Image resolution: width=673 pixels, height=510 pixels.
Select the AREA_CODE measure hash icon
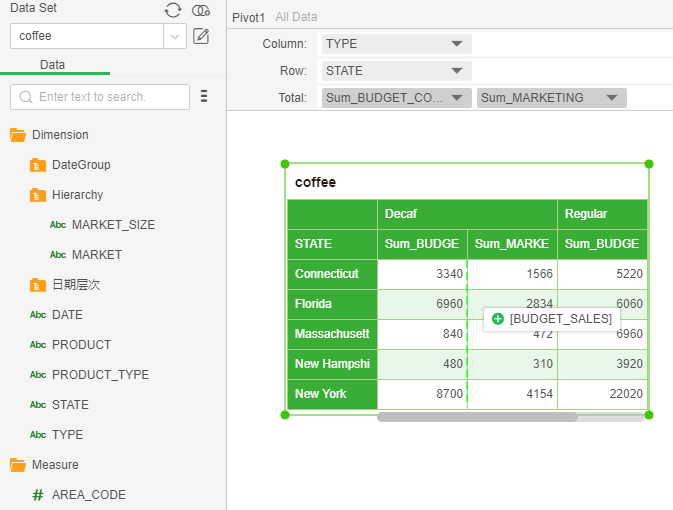[x=38, y=495]
